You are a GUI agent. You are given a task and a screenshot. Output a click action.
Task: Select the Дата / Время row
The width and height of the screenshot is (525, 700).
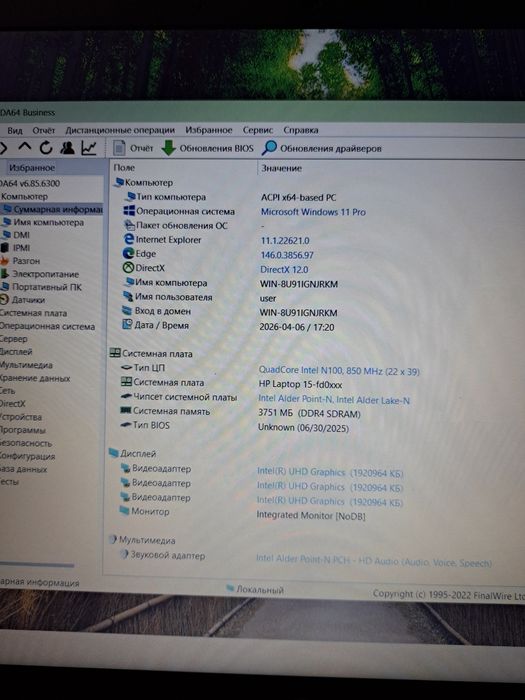(228, 326)
